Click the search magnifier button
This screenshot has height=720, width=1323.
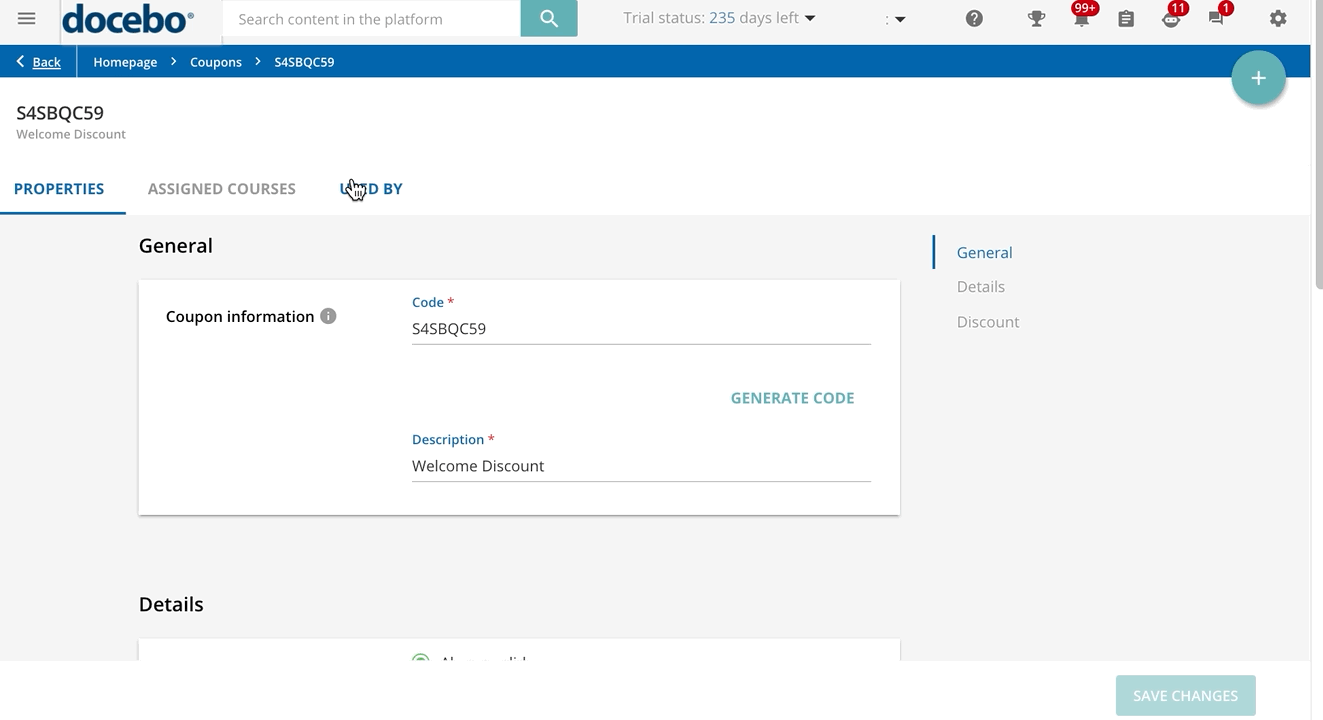[548, 19]
